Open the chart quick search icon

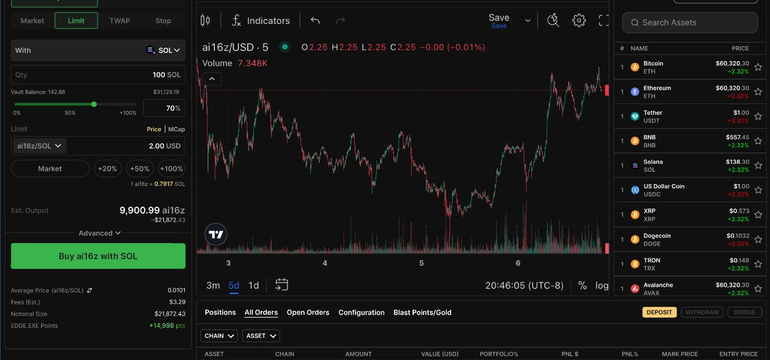pos(553,21)
